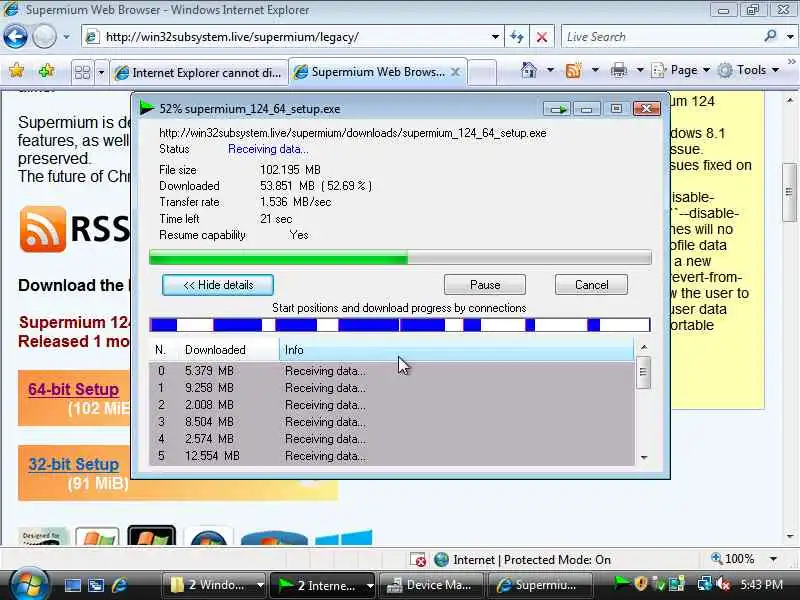The height and width of the screenshot is (600, 800).
Task: Stop page loading with the red X
Action: coord(542,37)
